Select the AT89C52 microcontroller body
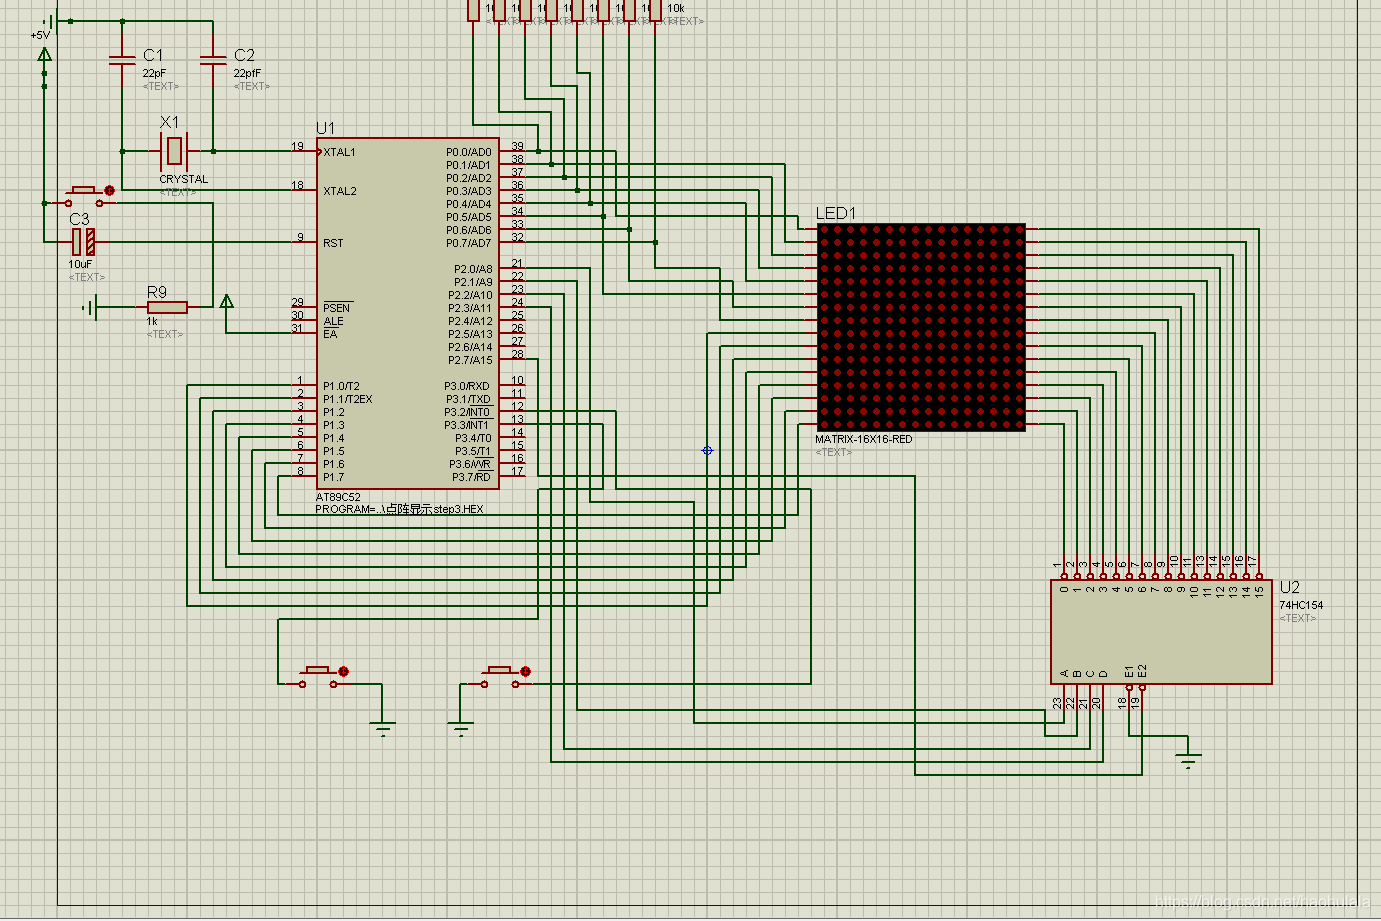Viewport: 1381px width, 921px height. (408, 314)
